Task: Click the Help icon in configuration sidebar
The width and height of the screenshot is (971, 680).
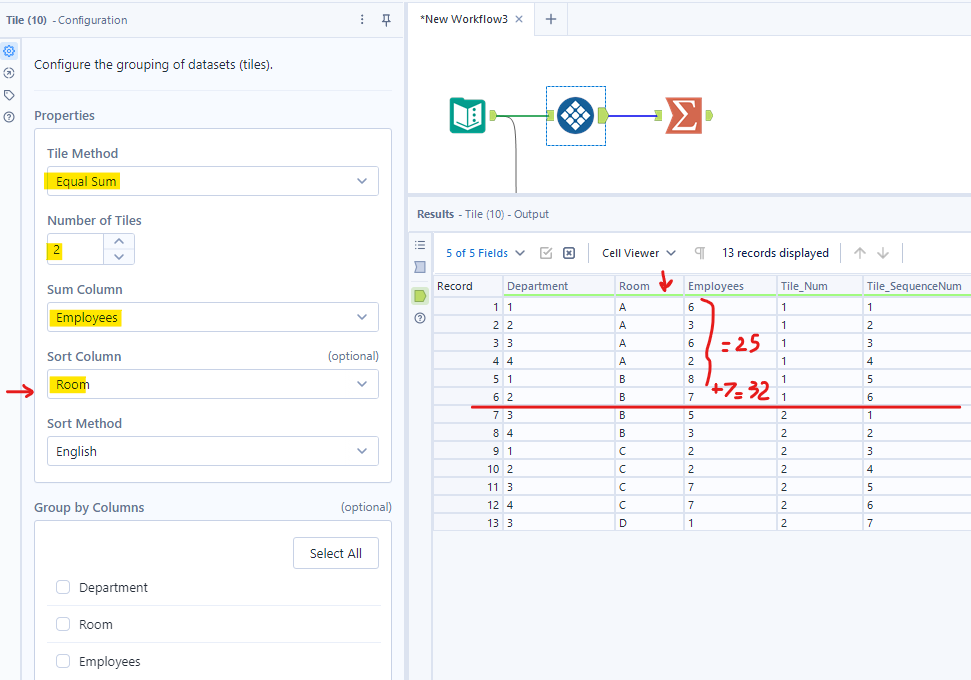Action: click(x=9, y=117)
